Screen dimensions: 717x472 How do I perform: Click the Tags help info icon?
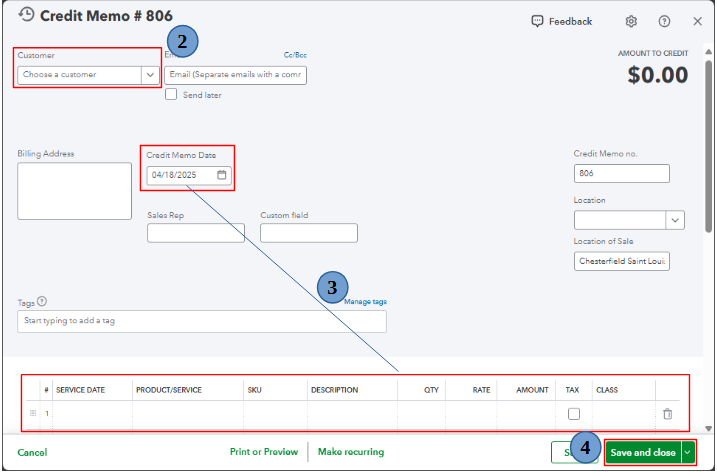coord(42,301)
